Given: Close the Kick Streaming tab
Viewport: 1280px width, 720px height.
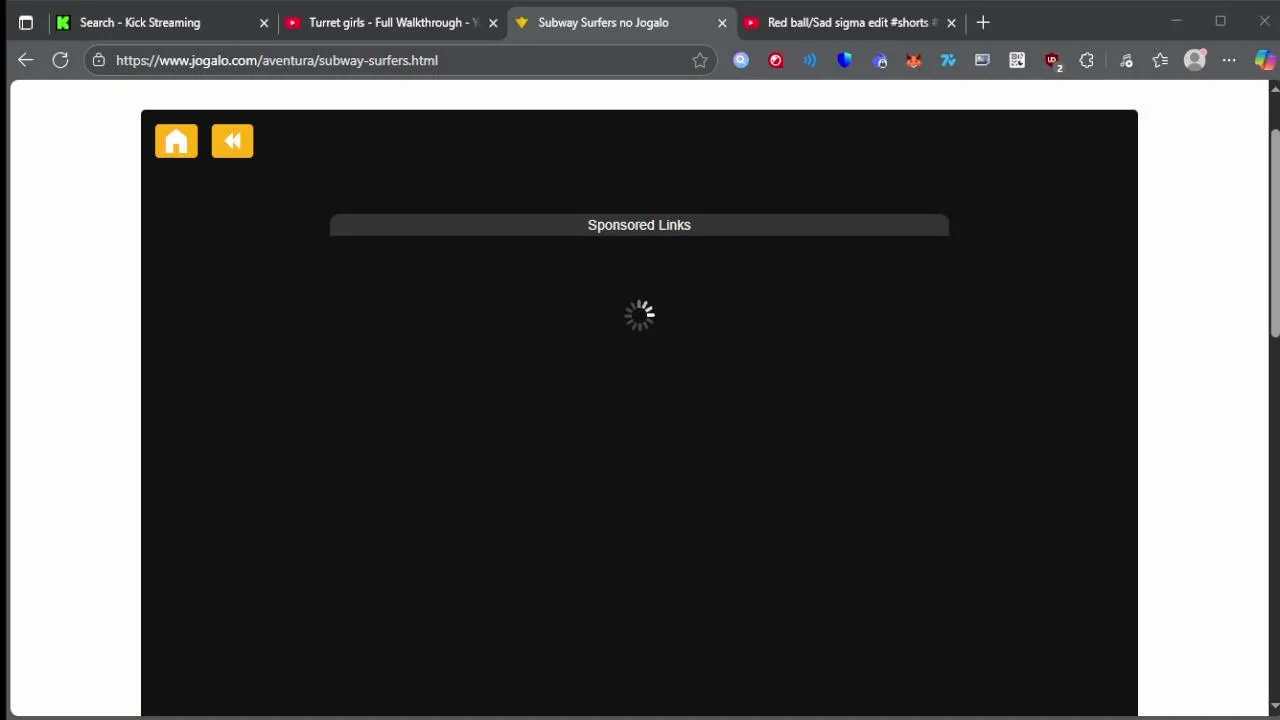Looking at the screenshot, I should click(264, 22).
